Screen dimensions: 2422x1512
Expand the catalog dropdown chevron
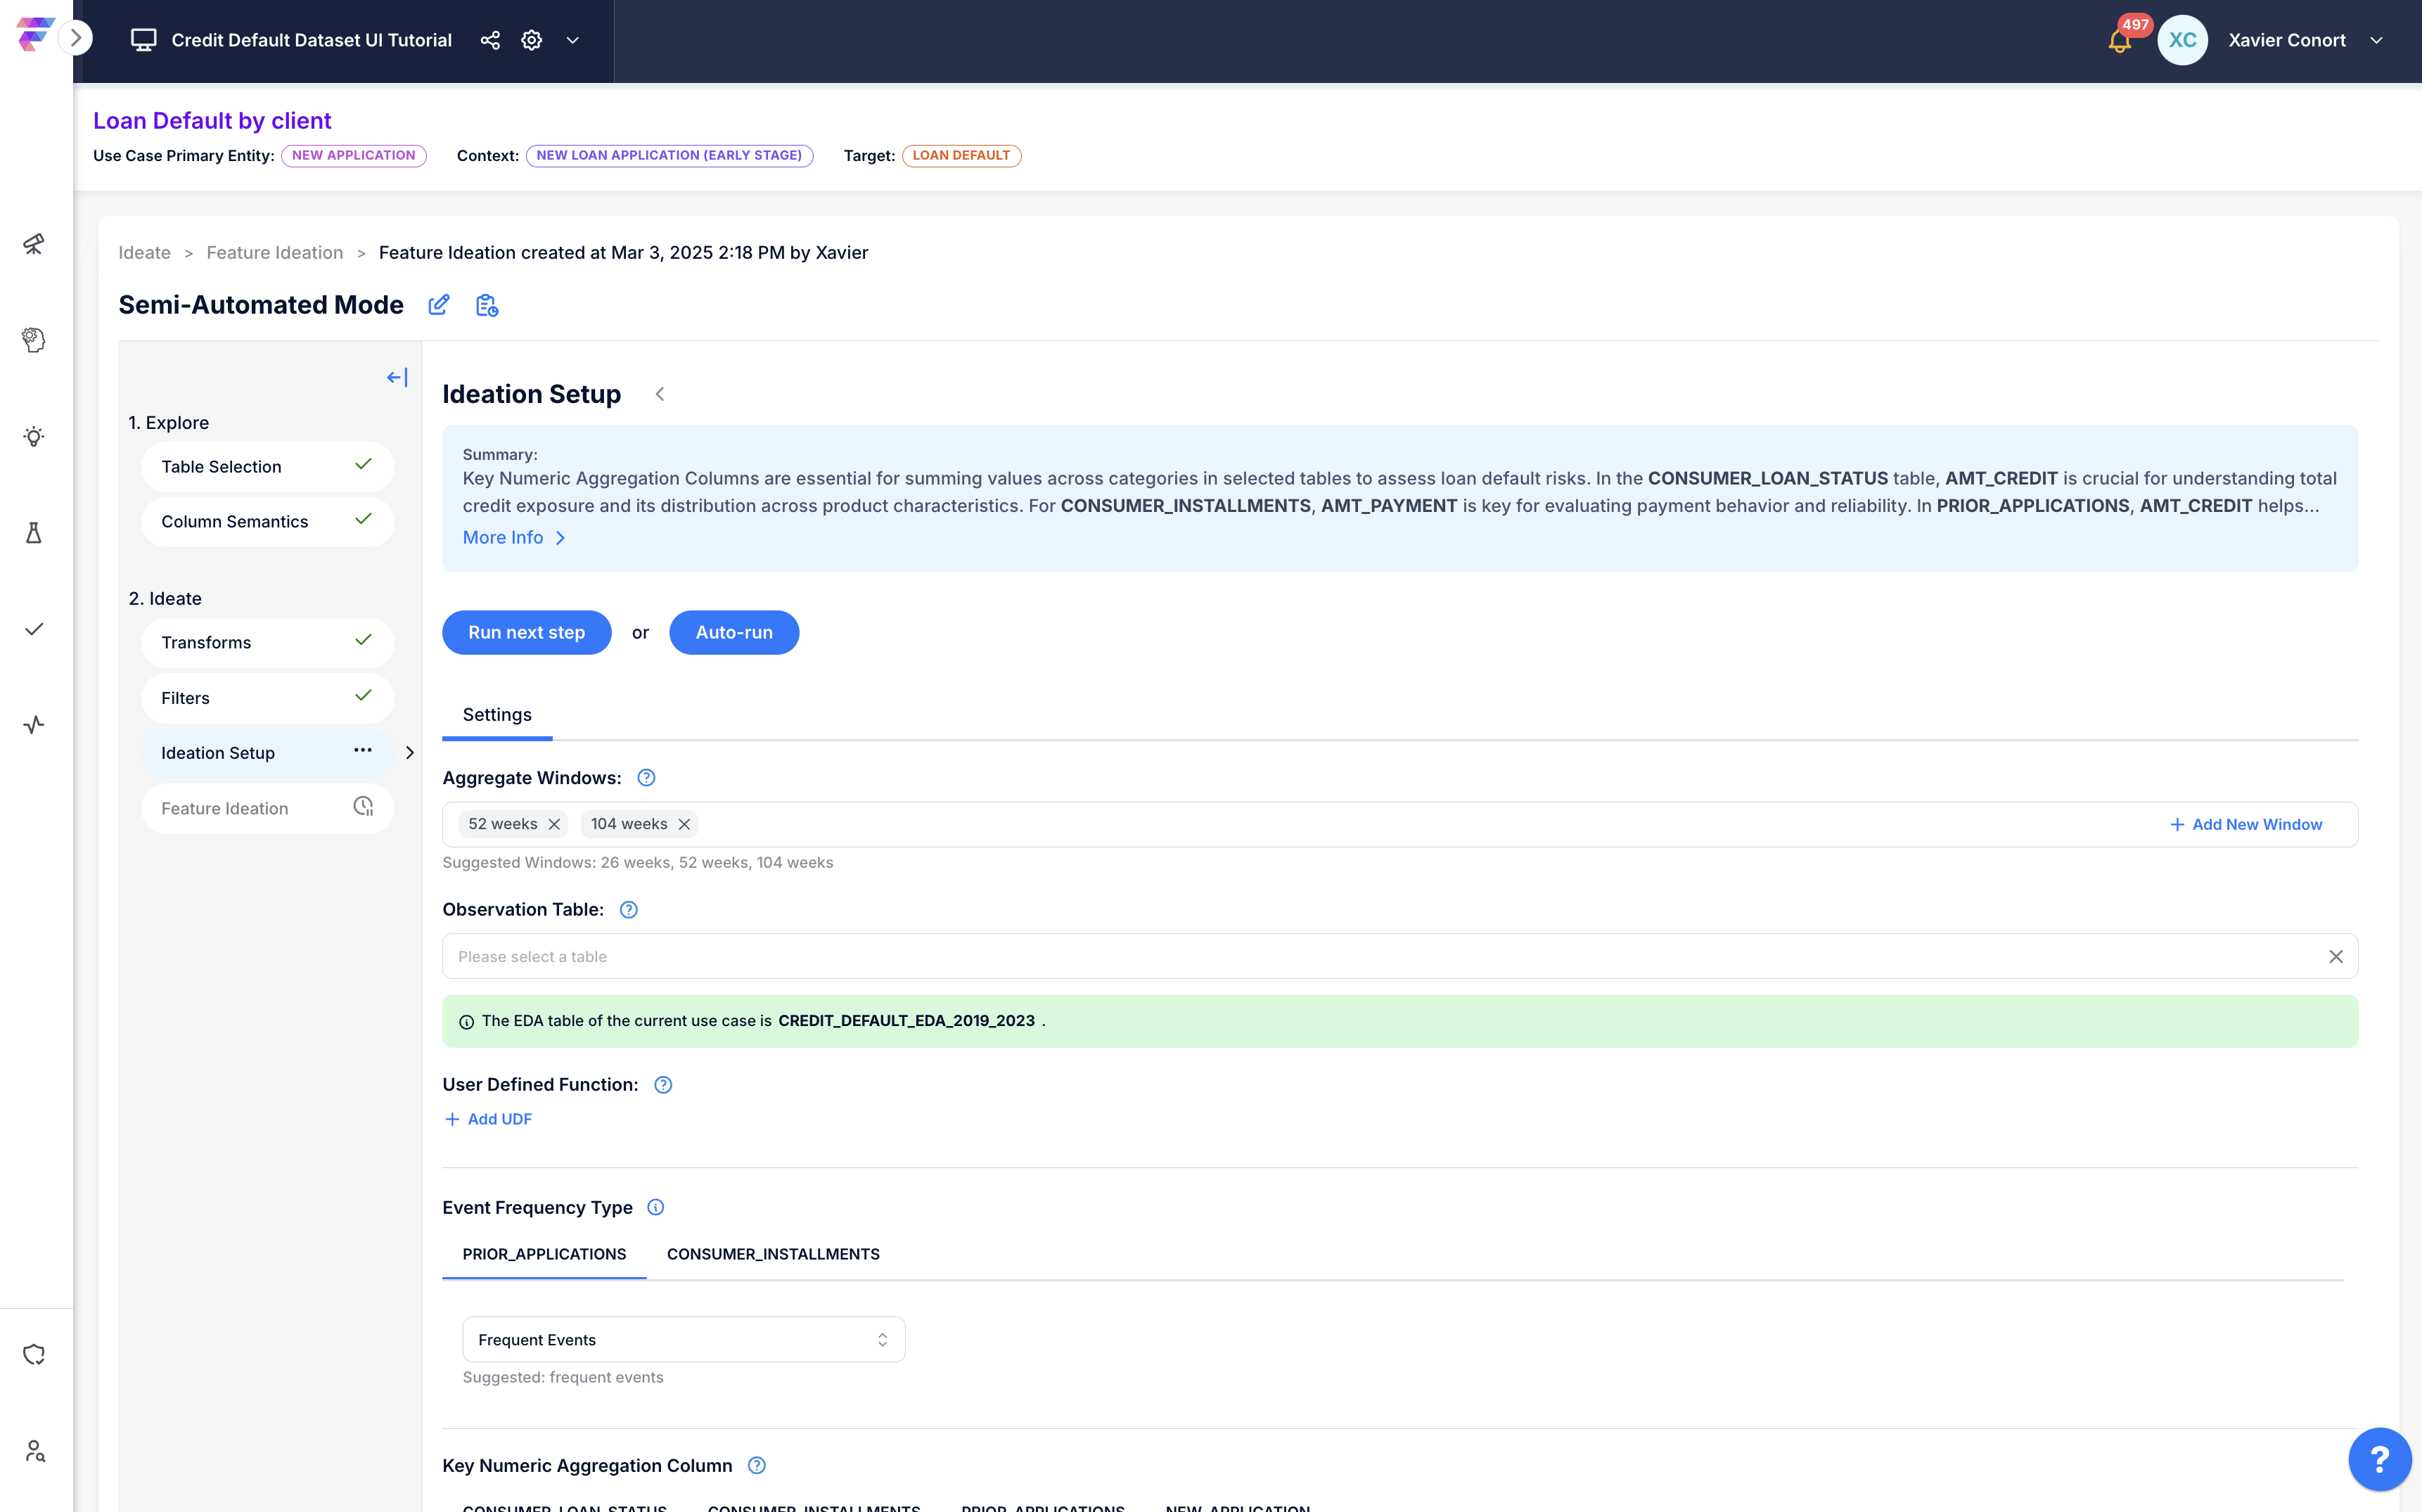[x=573, y=40]
